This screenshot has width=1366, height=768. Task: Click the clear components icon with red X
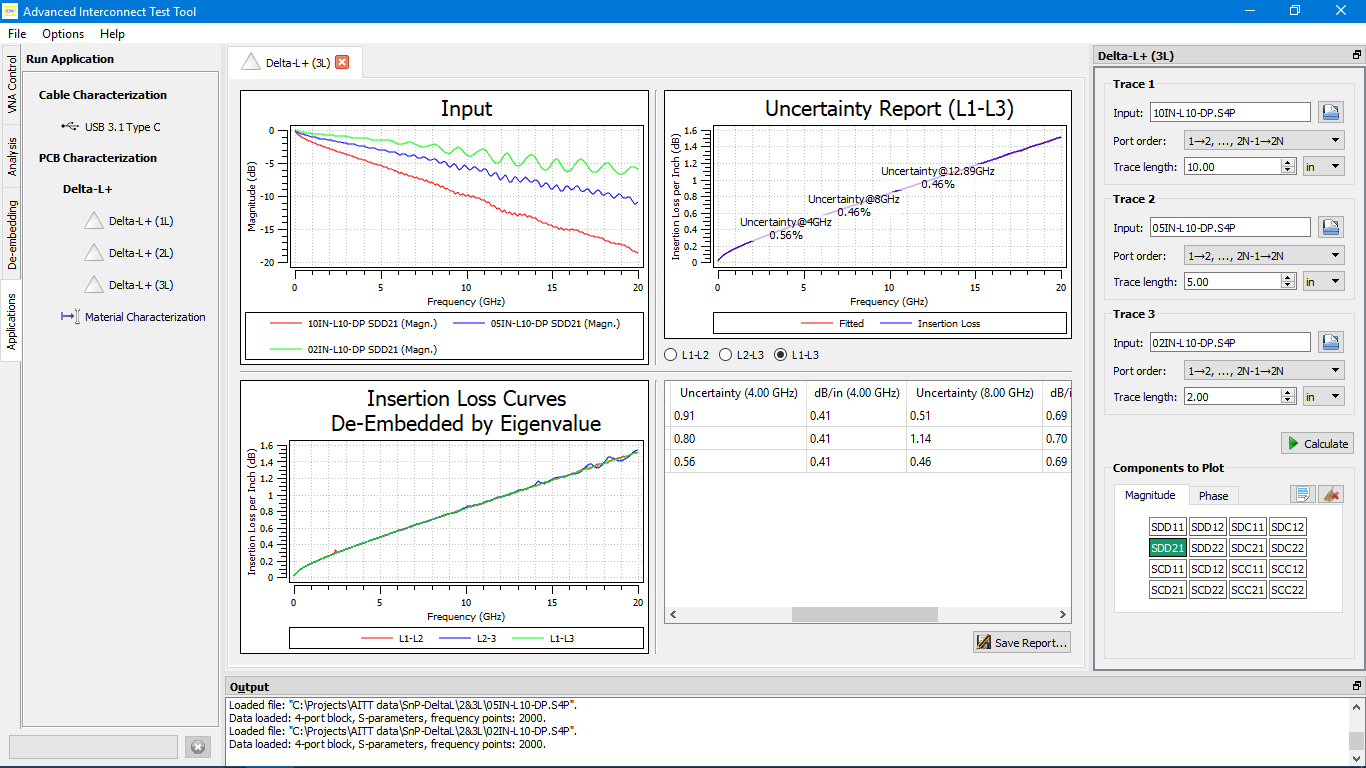1330,494
